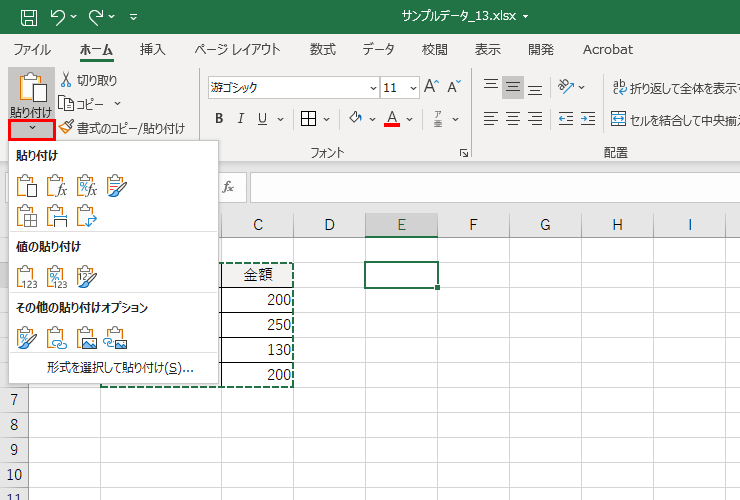Expand the Underline style dropdown arrow

click(280, 119)
